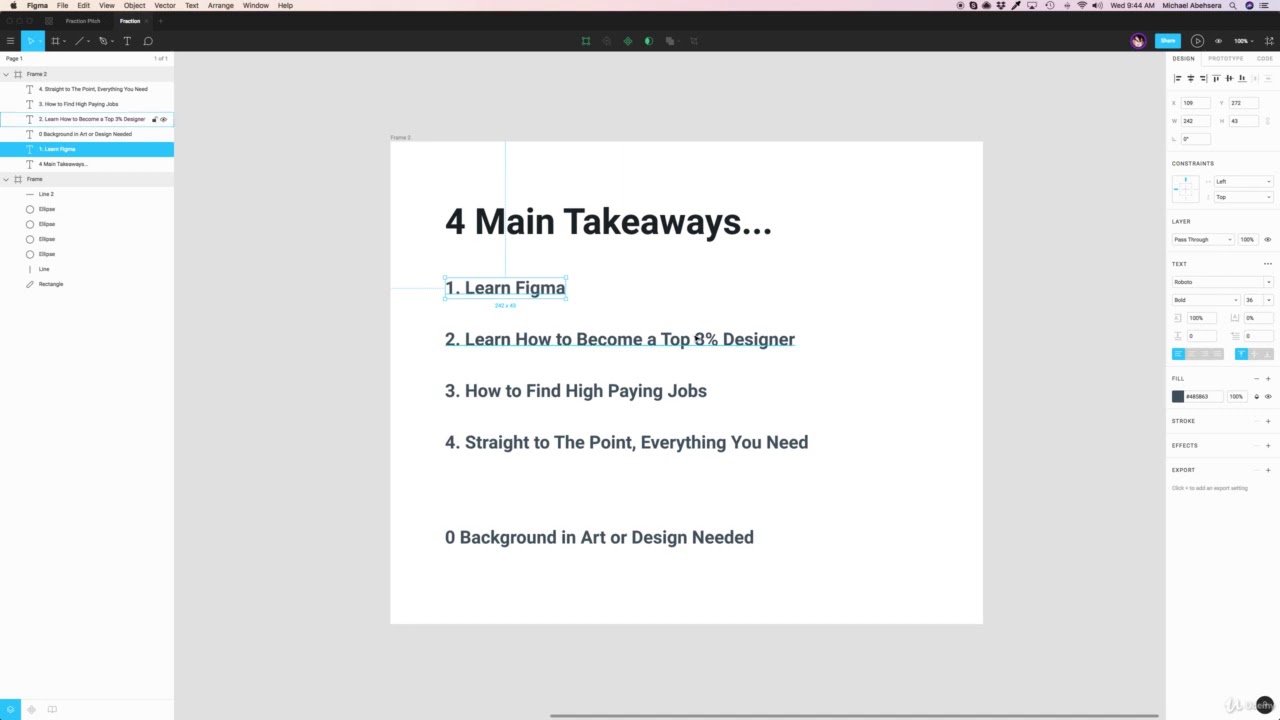Viewport: 1280px width, 720px height.
Task: Align selection to top edge
Action: coord(1216,78)
